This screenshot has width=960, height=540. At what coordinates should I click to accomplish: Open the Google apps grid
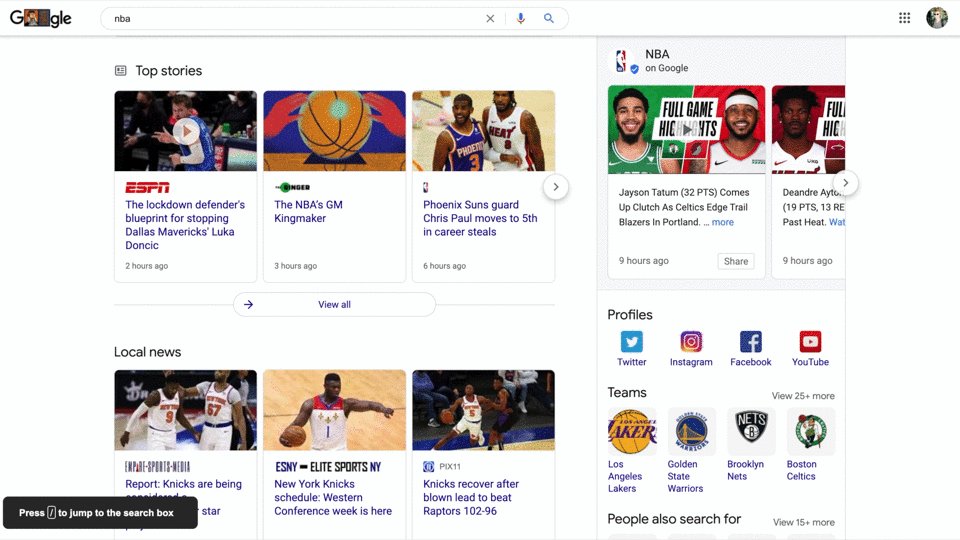click(904, 18)
